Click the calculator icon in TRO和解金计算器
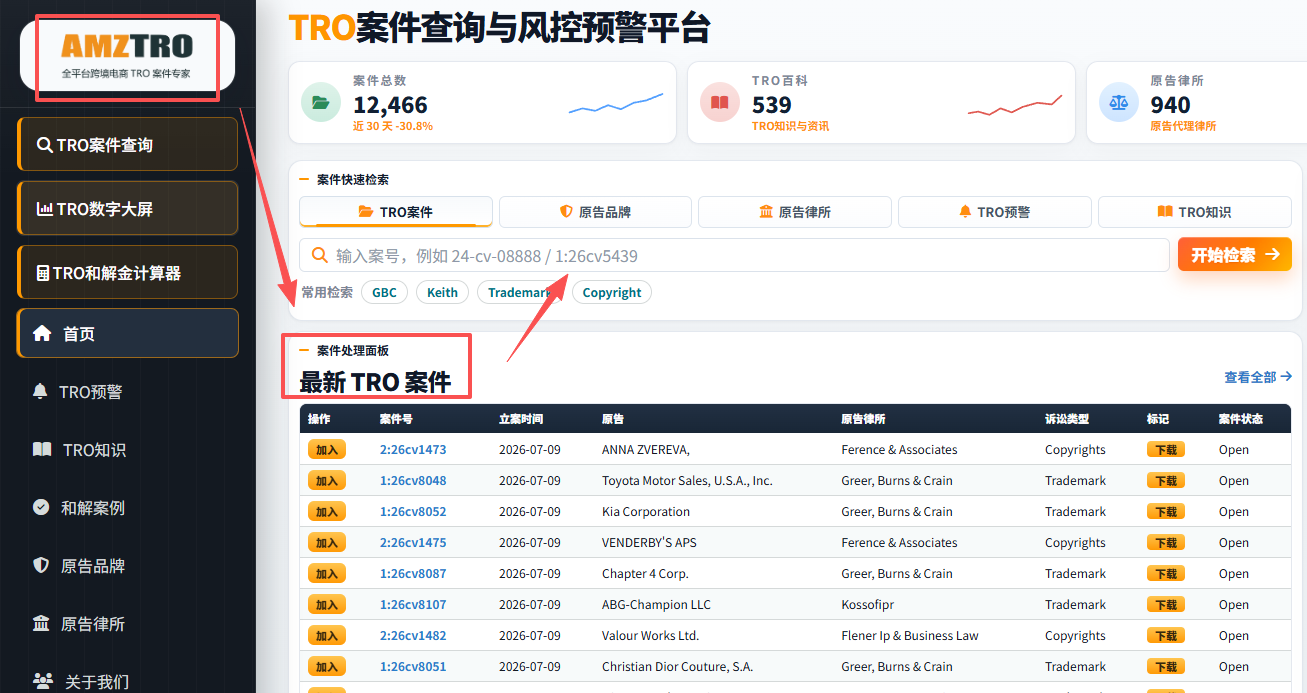 [43, 273]
